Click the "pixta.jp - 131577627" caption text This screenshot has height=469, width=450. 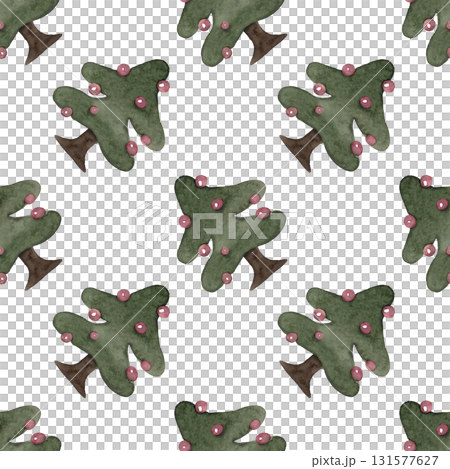(x=375, y=461)
